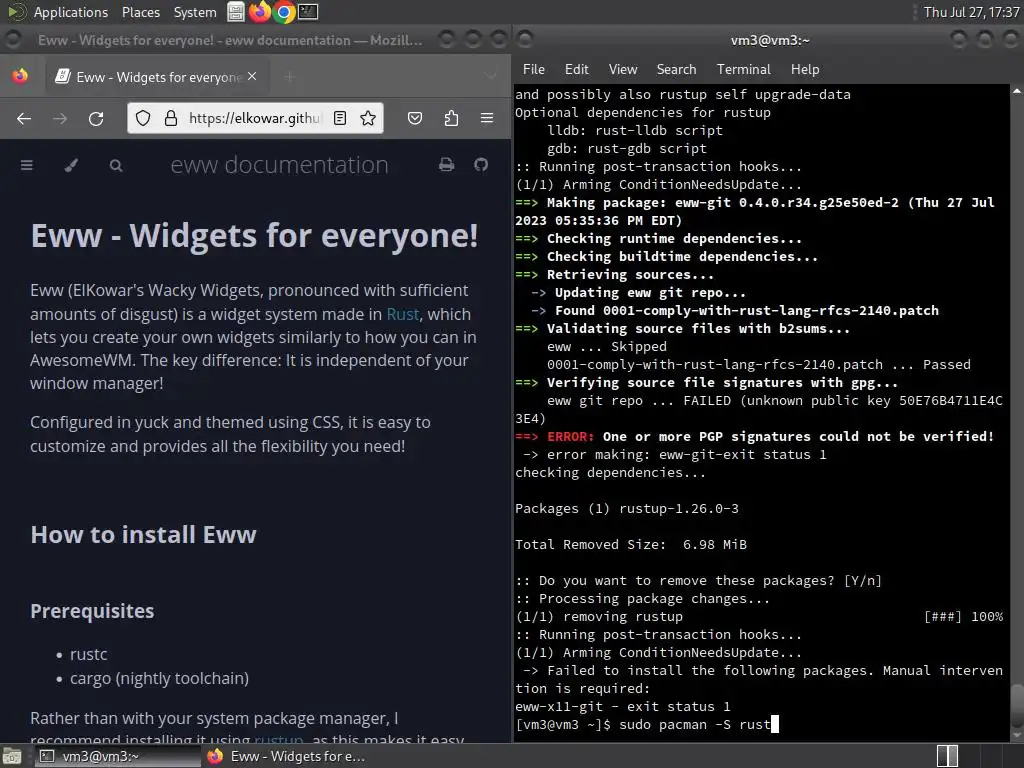Click the clock Thu Jul 27, 17:37
This screenshot has width=1024, height=768.
(970, 12)
